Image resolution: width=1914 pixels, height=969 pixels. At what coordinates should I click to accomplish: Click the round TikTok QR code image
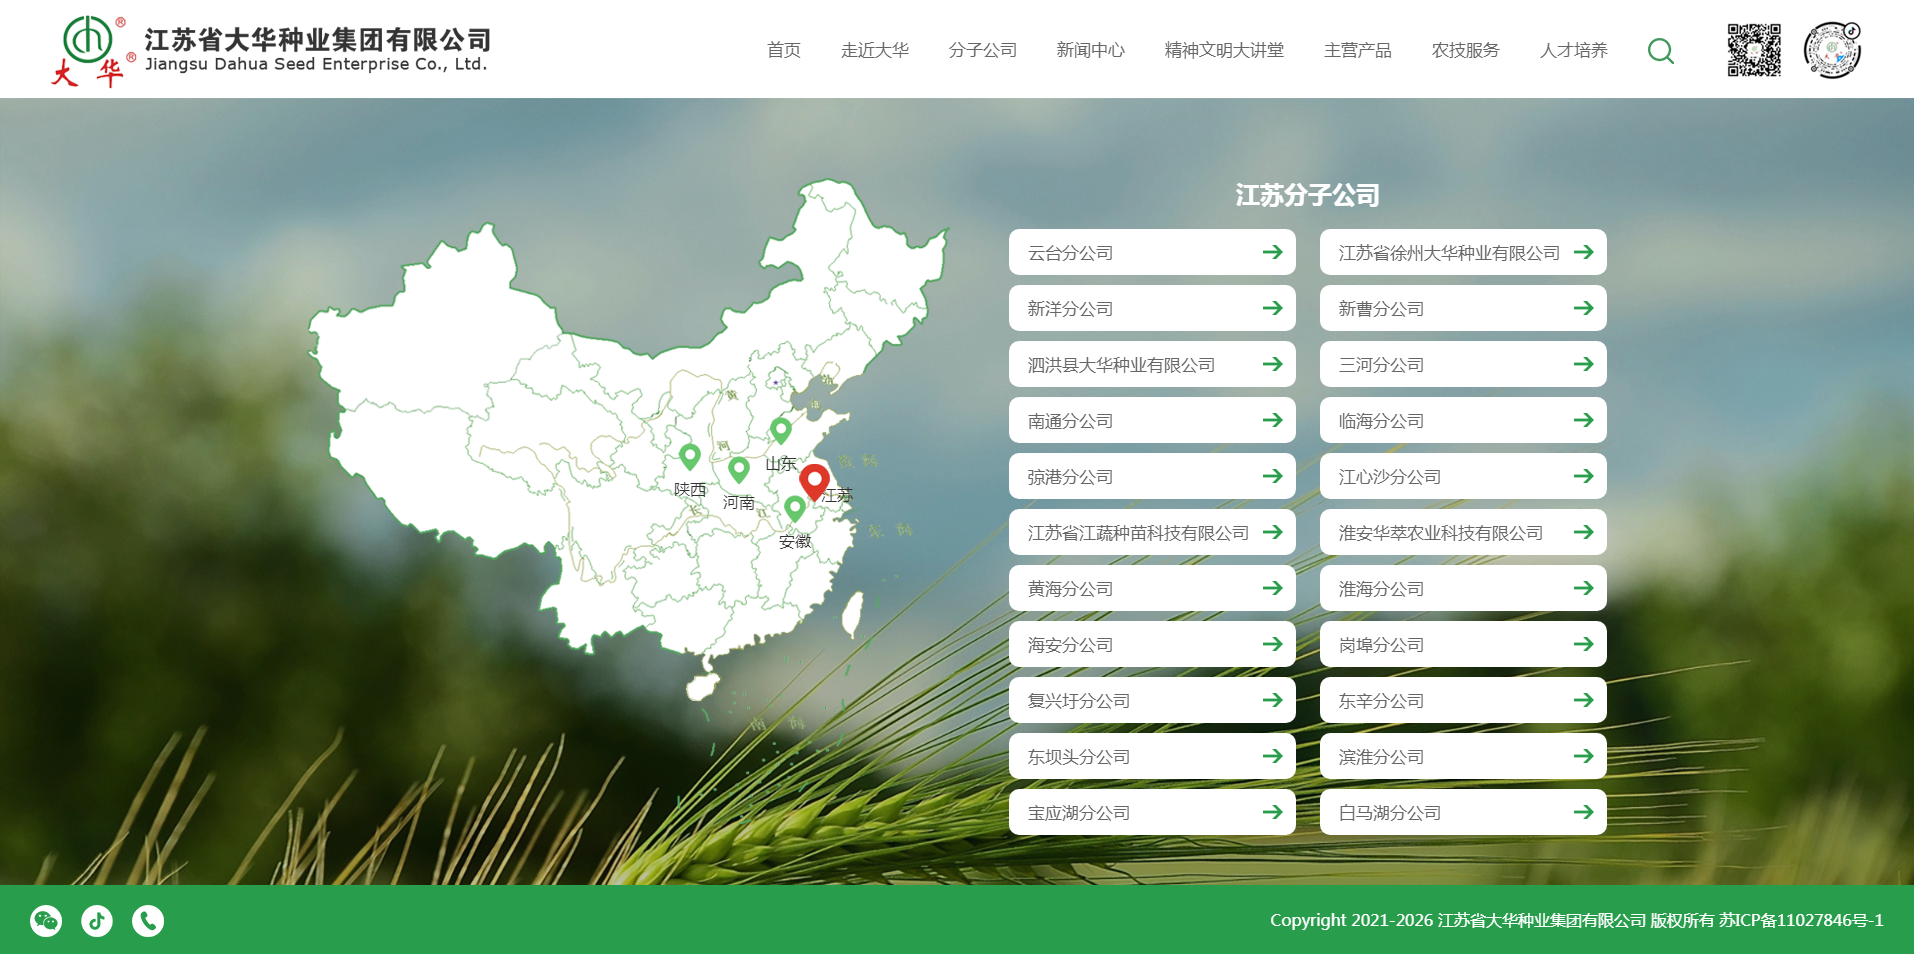click(x=1831, y=50)
